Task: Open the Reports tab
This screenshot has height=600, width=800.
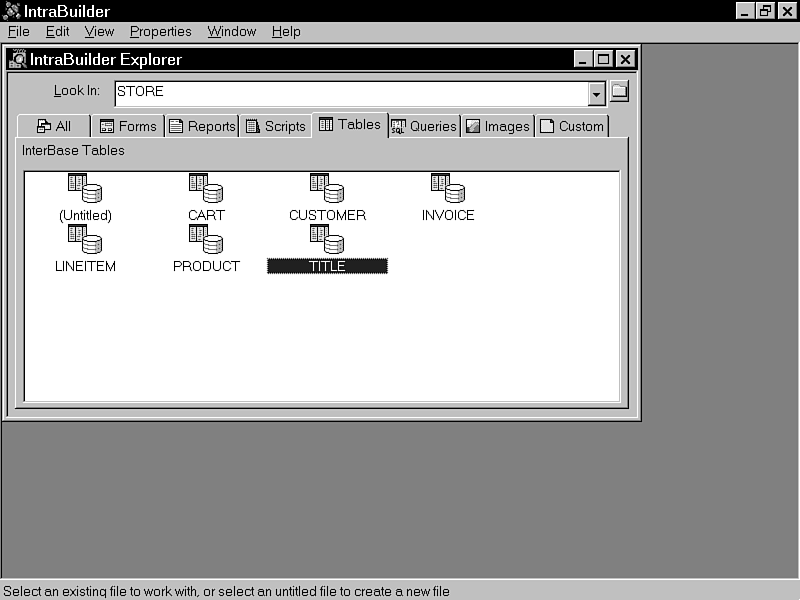Action: (x=202, y=126)
